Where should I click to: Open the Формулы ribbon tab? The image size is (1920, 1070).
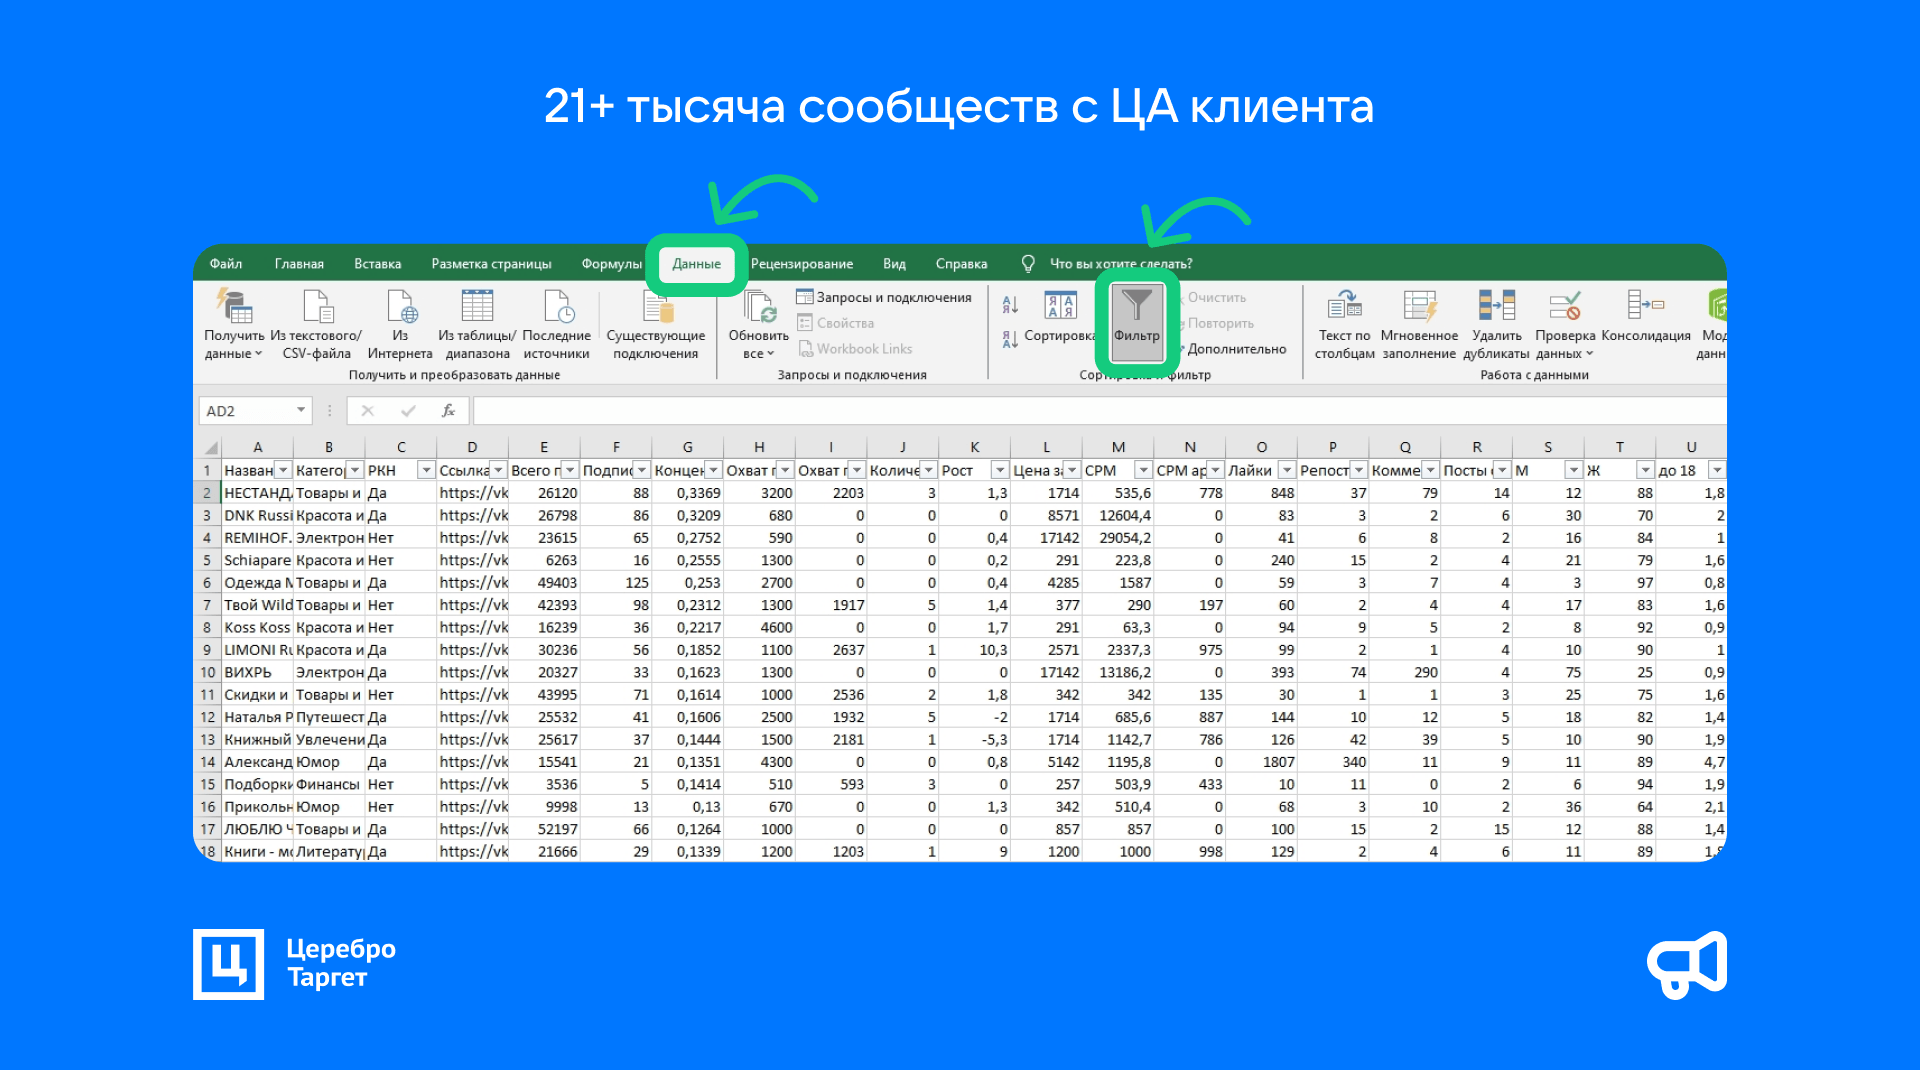tap(611, 264)
